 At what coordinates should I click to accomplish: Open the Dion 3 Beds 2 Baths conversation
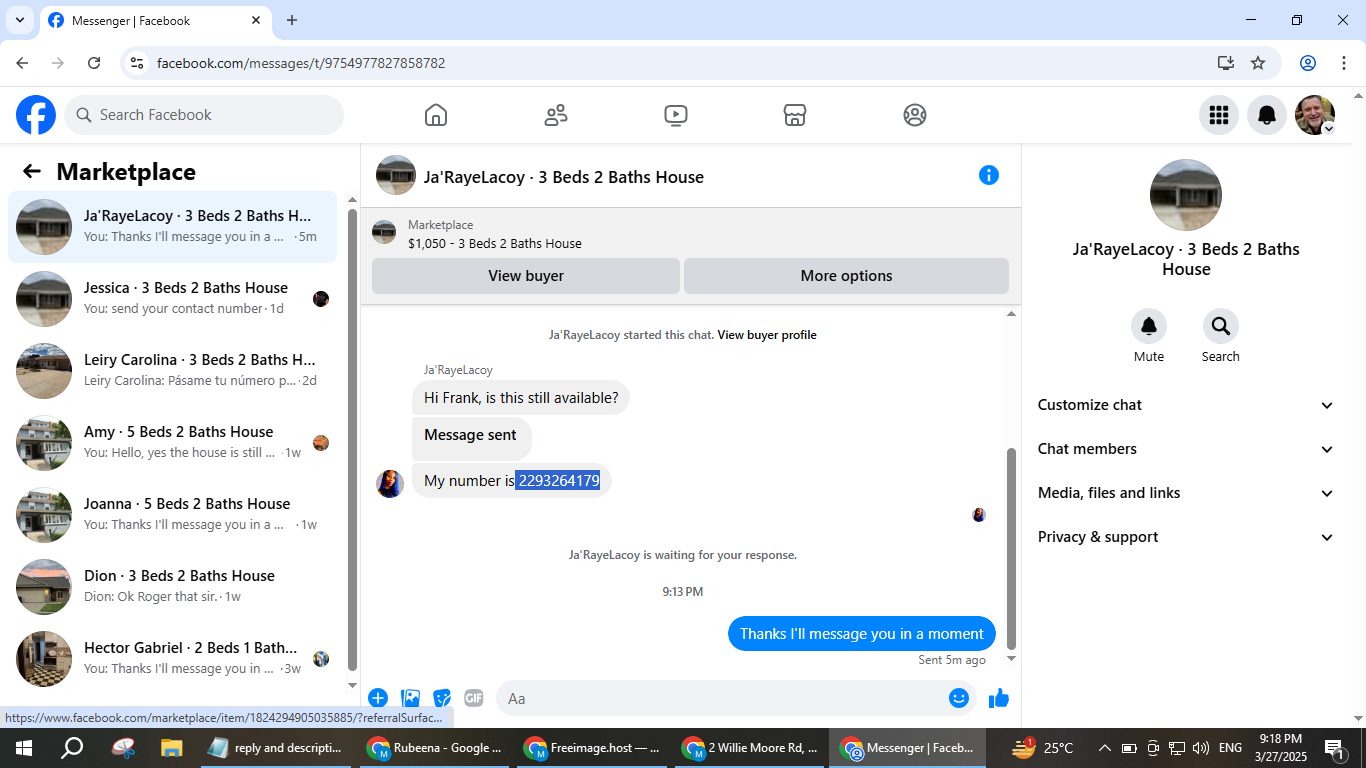173,586
